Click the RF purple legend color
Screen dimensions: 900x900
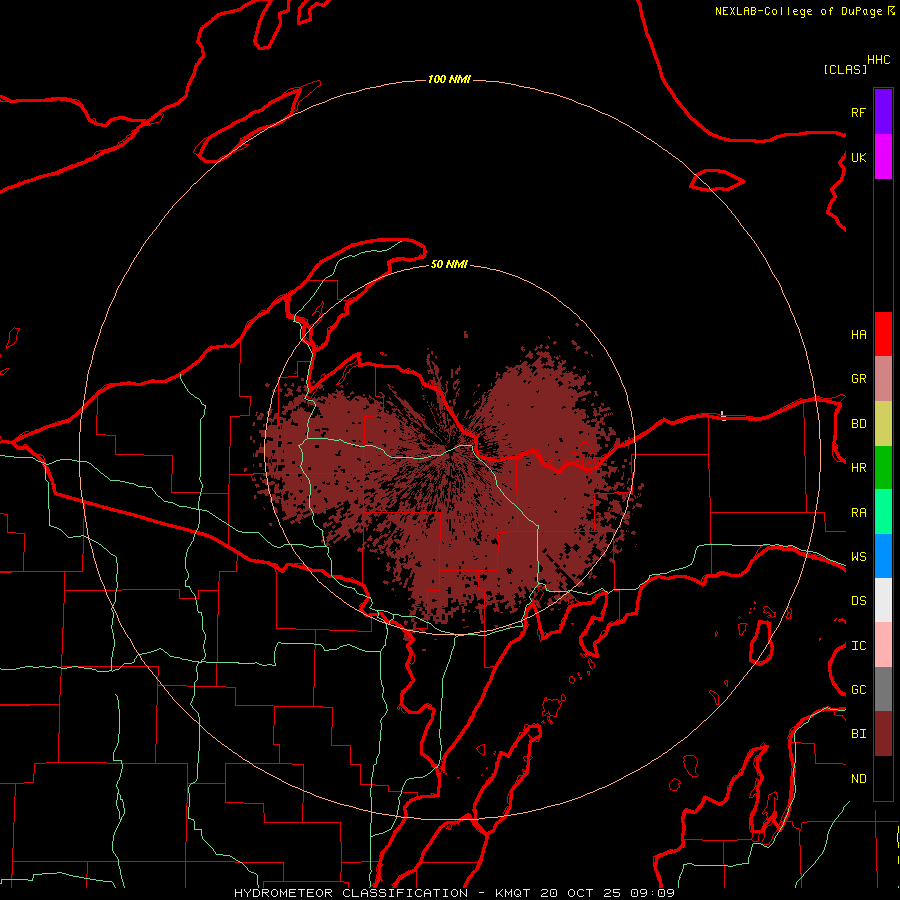pos(883,111)
